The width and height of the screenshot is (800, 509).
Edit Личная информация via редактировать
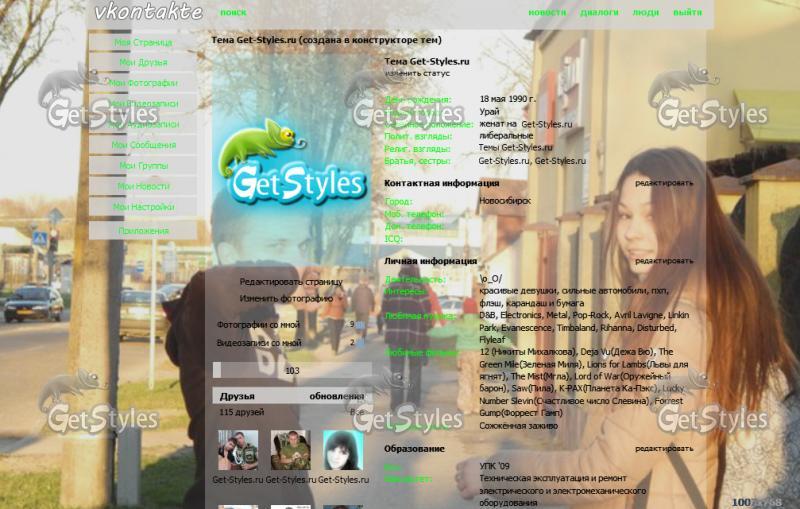click(x=664, y=261)
